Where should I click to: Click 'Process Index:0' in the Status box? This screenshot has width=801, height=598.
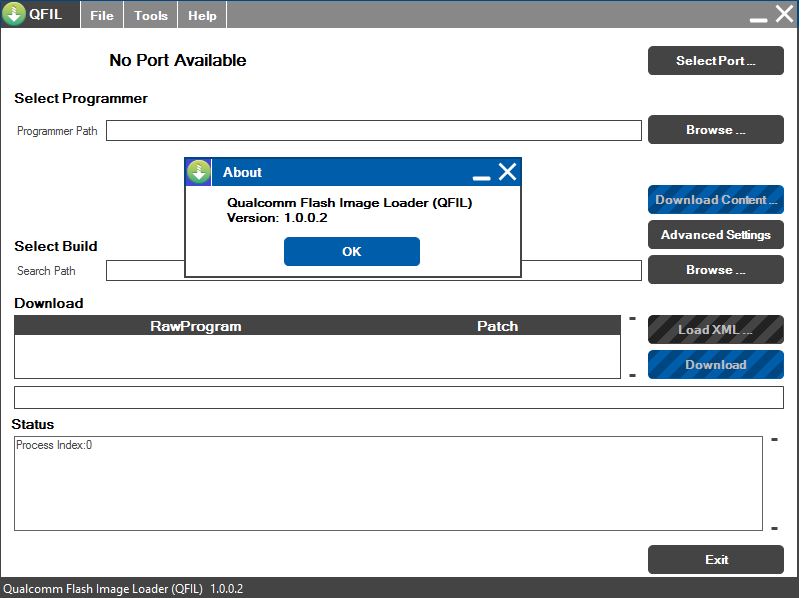point(54,445)
